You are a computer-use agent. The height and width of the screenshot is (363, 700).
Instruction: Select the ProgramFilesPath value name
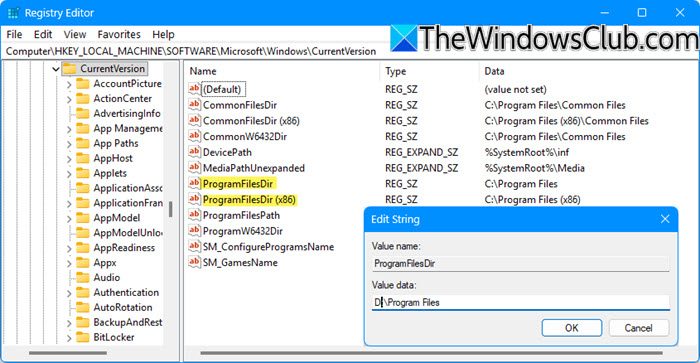coord(241,215)
